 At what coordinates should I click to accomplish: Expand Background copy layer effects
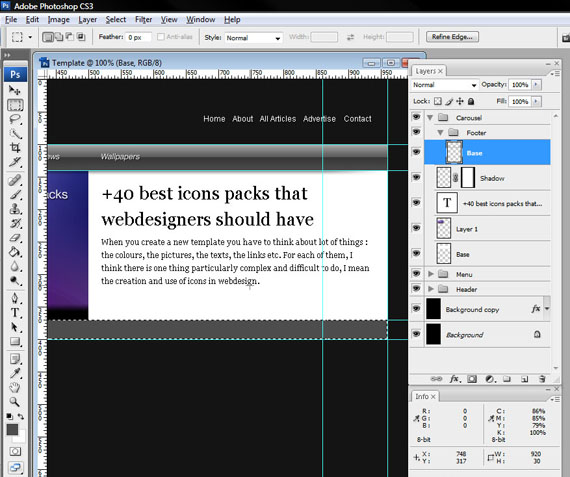547,309
